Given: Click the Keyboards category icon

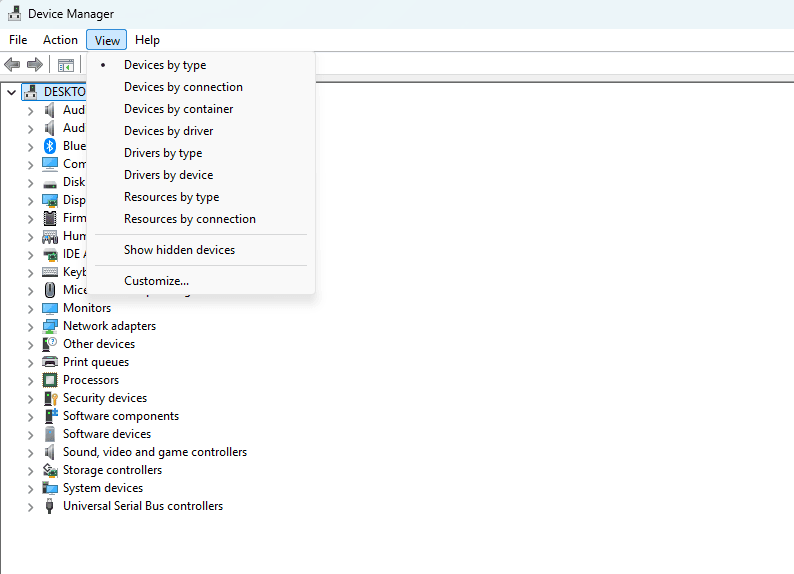Looking at the screenshot, I should coord(50,272).
